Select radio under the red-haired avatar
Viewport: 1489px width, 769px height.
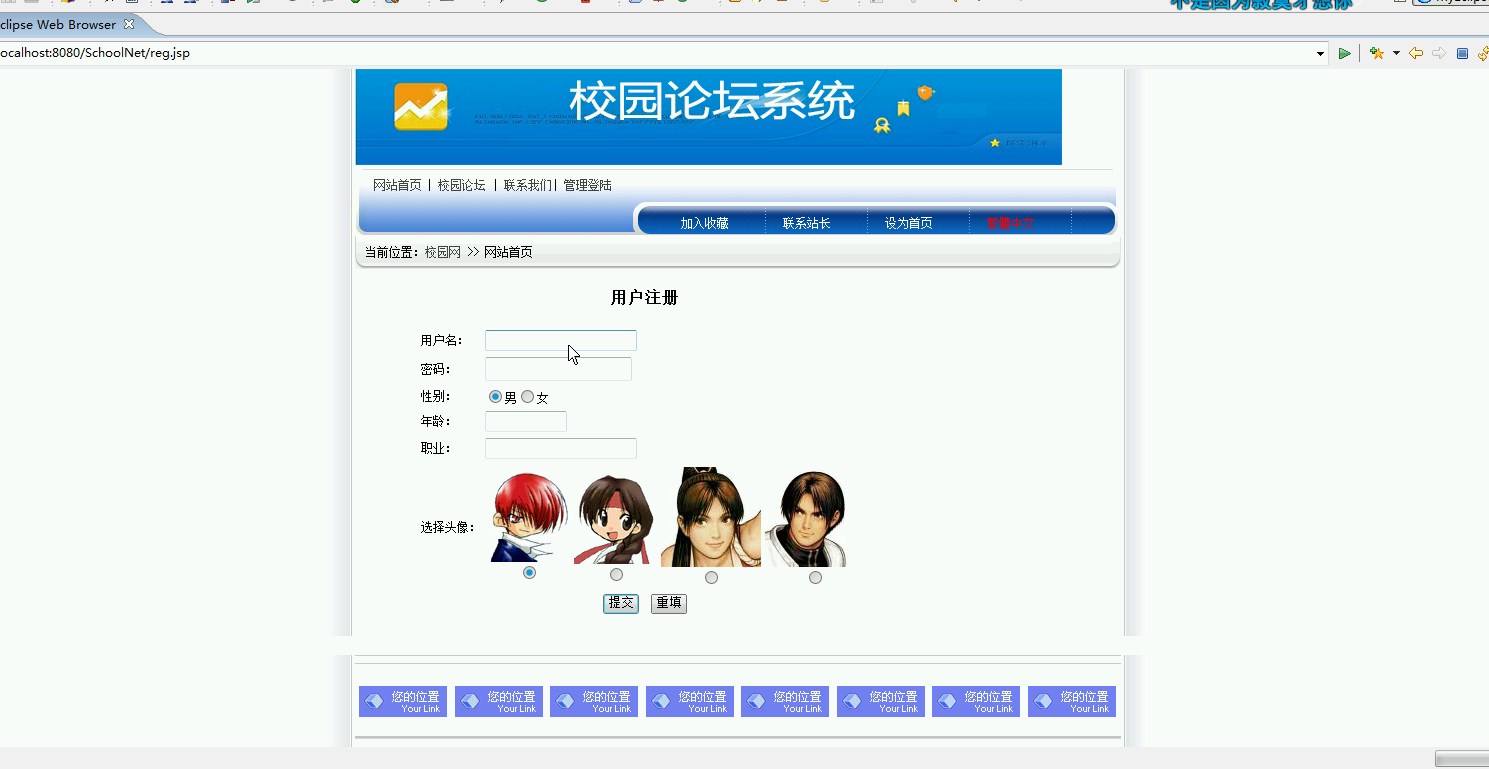point(530,573)
